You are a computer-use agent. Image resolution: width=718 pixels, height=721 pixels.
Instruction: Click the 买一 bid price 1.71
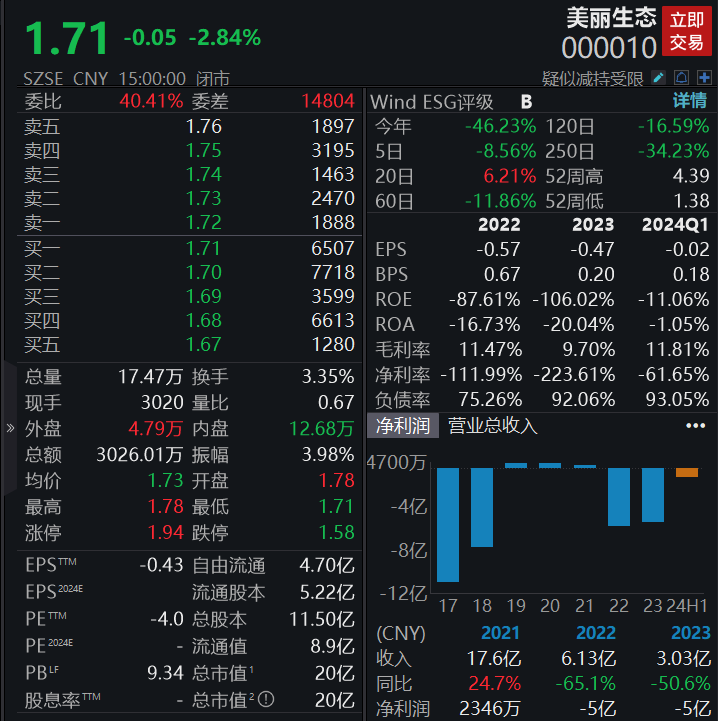click(204, 248)
